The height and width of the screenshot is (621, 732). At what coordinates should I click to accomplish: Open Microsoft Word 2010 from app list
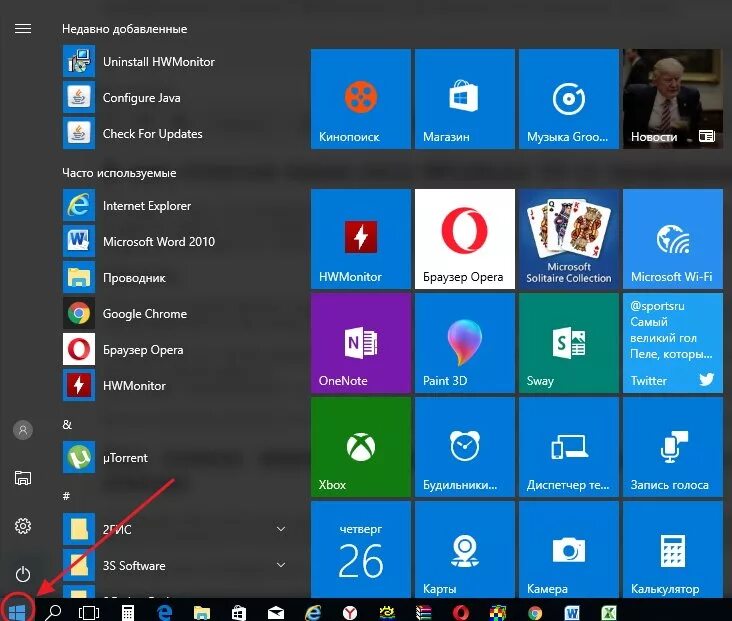139,242
